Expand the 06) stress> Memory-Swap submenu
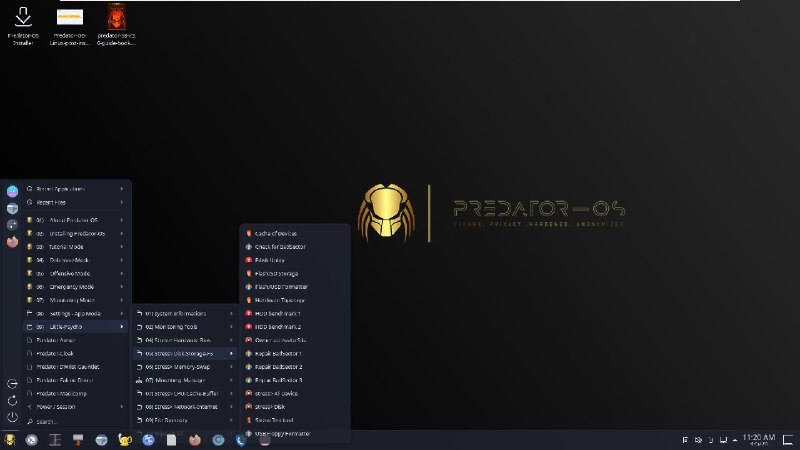800x450 pixels. pos(185,367)
